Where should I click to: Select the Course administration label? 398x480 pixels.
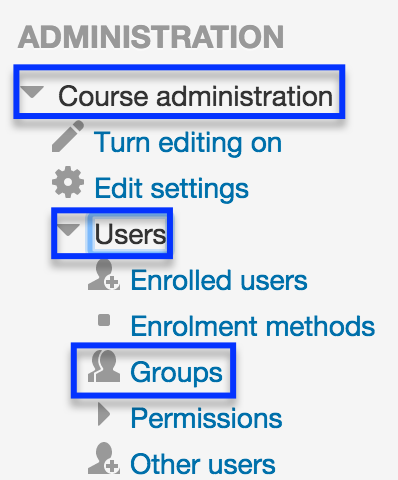196,96
